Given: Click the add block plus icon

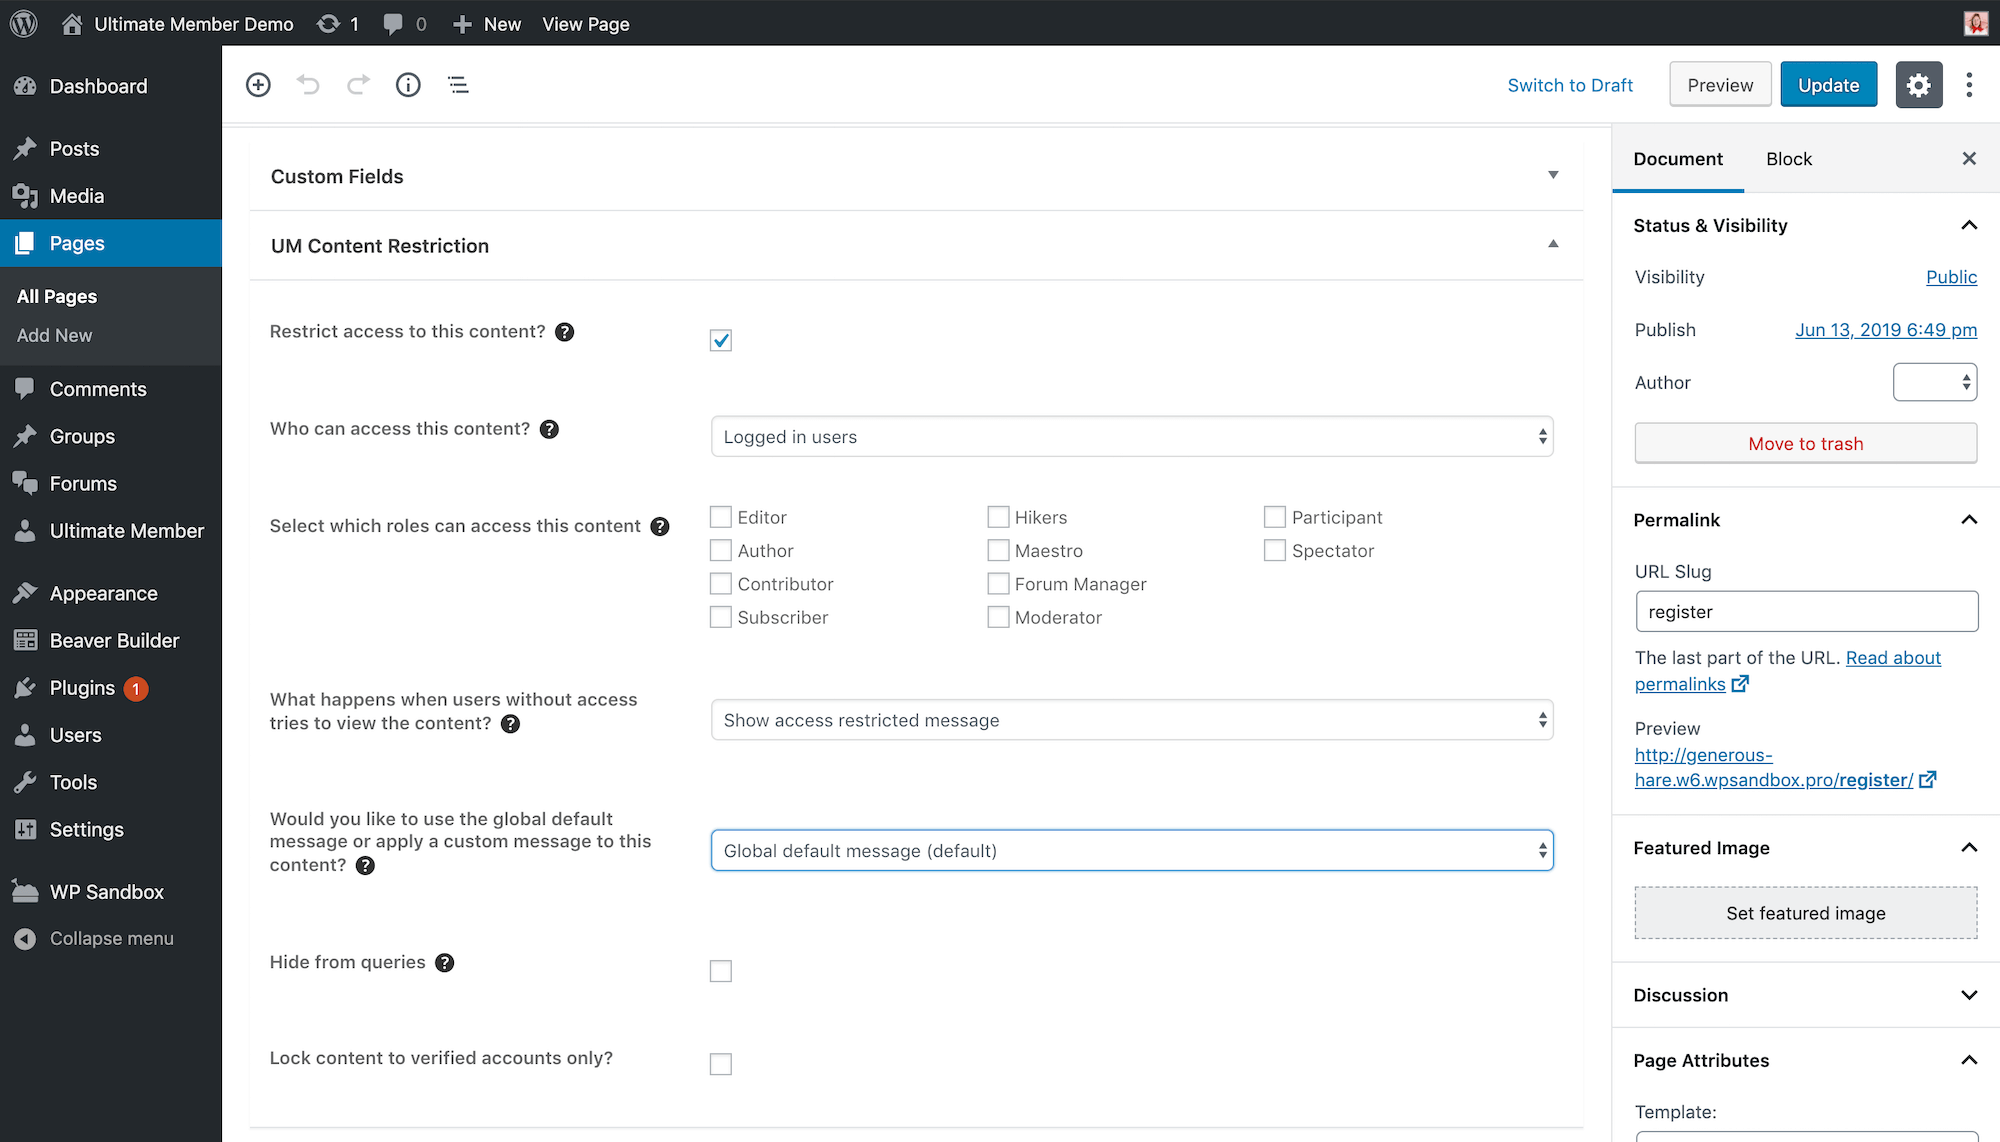Looking at the screenshot, I should (x=260, y=84).
